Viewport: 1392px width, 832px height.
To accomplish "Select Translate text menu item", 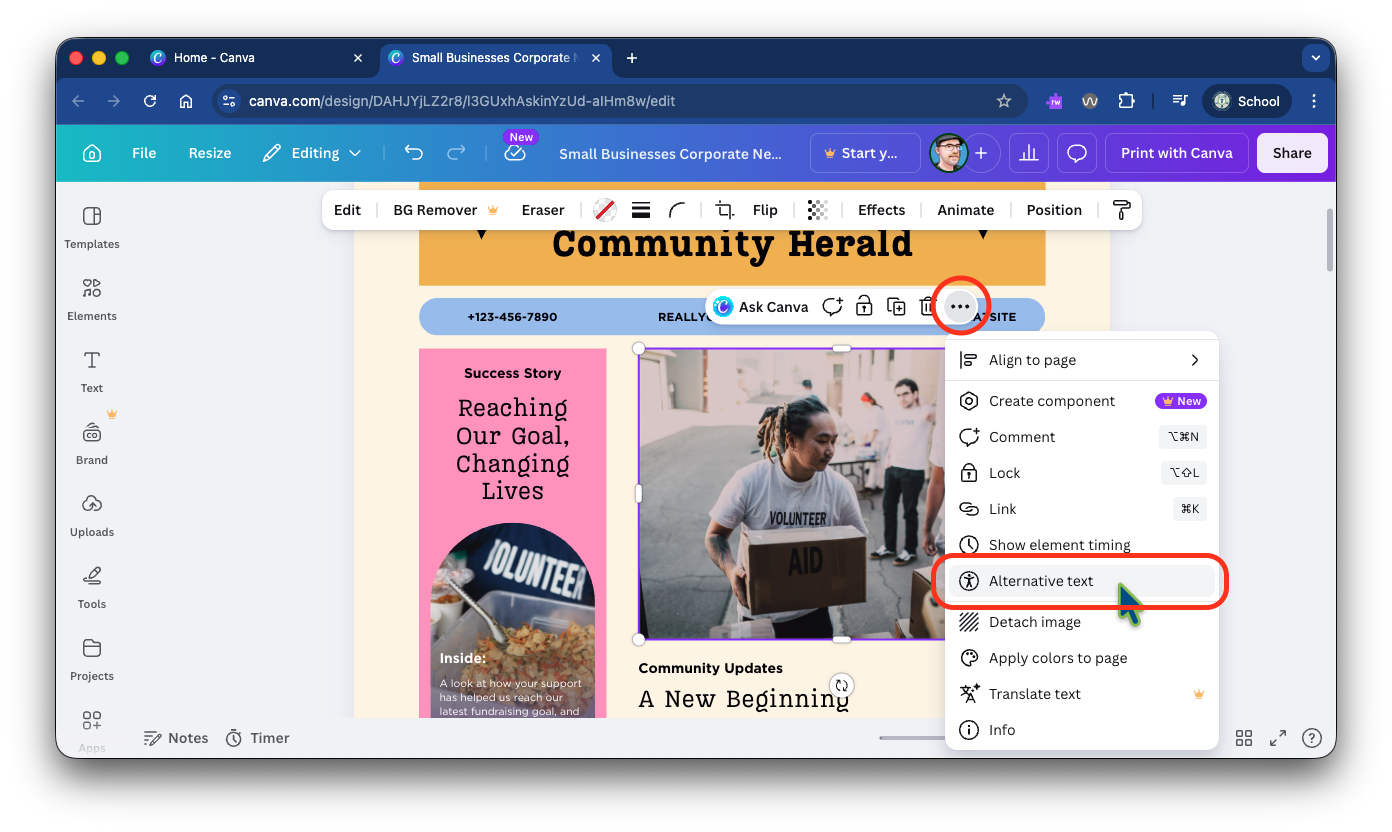I will click(x=1082, y=694).
